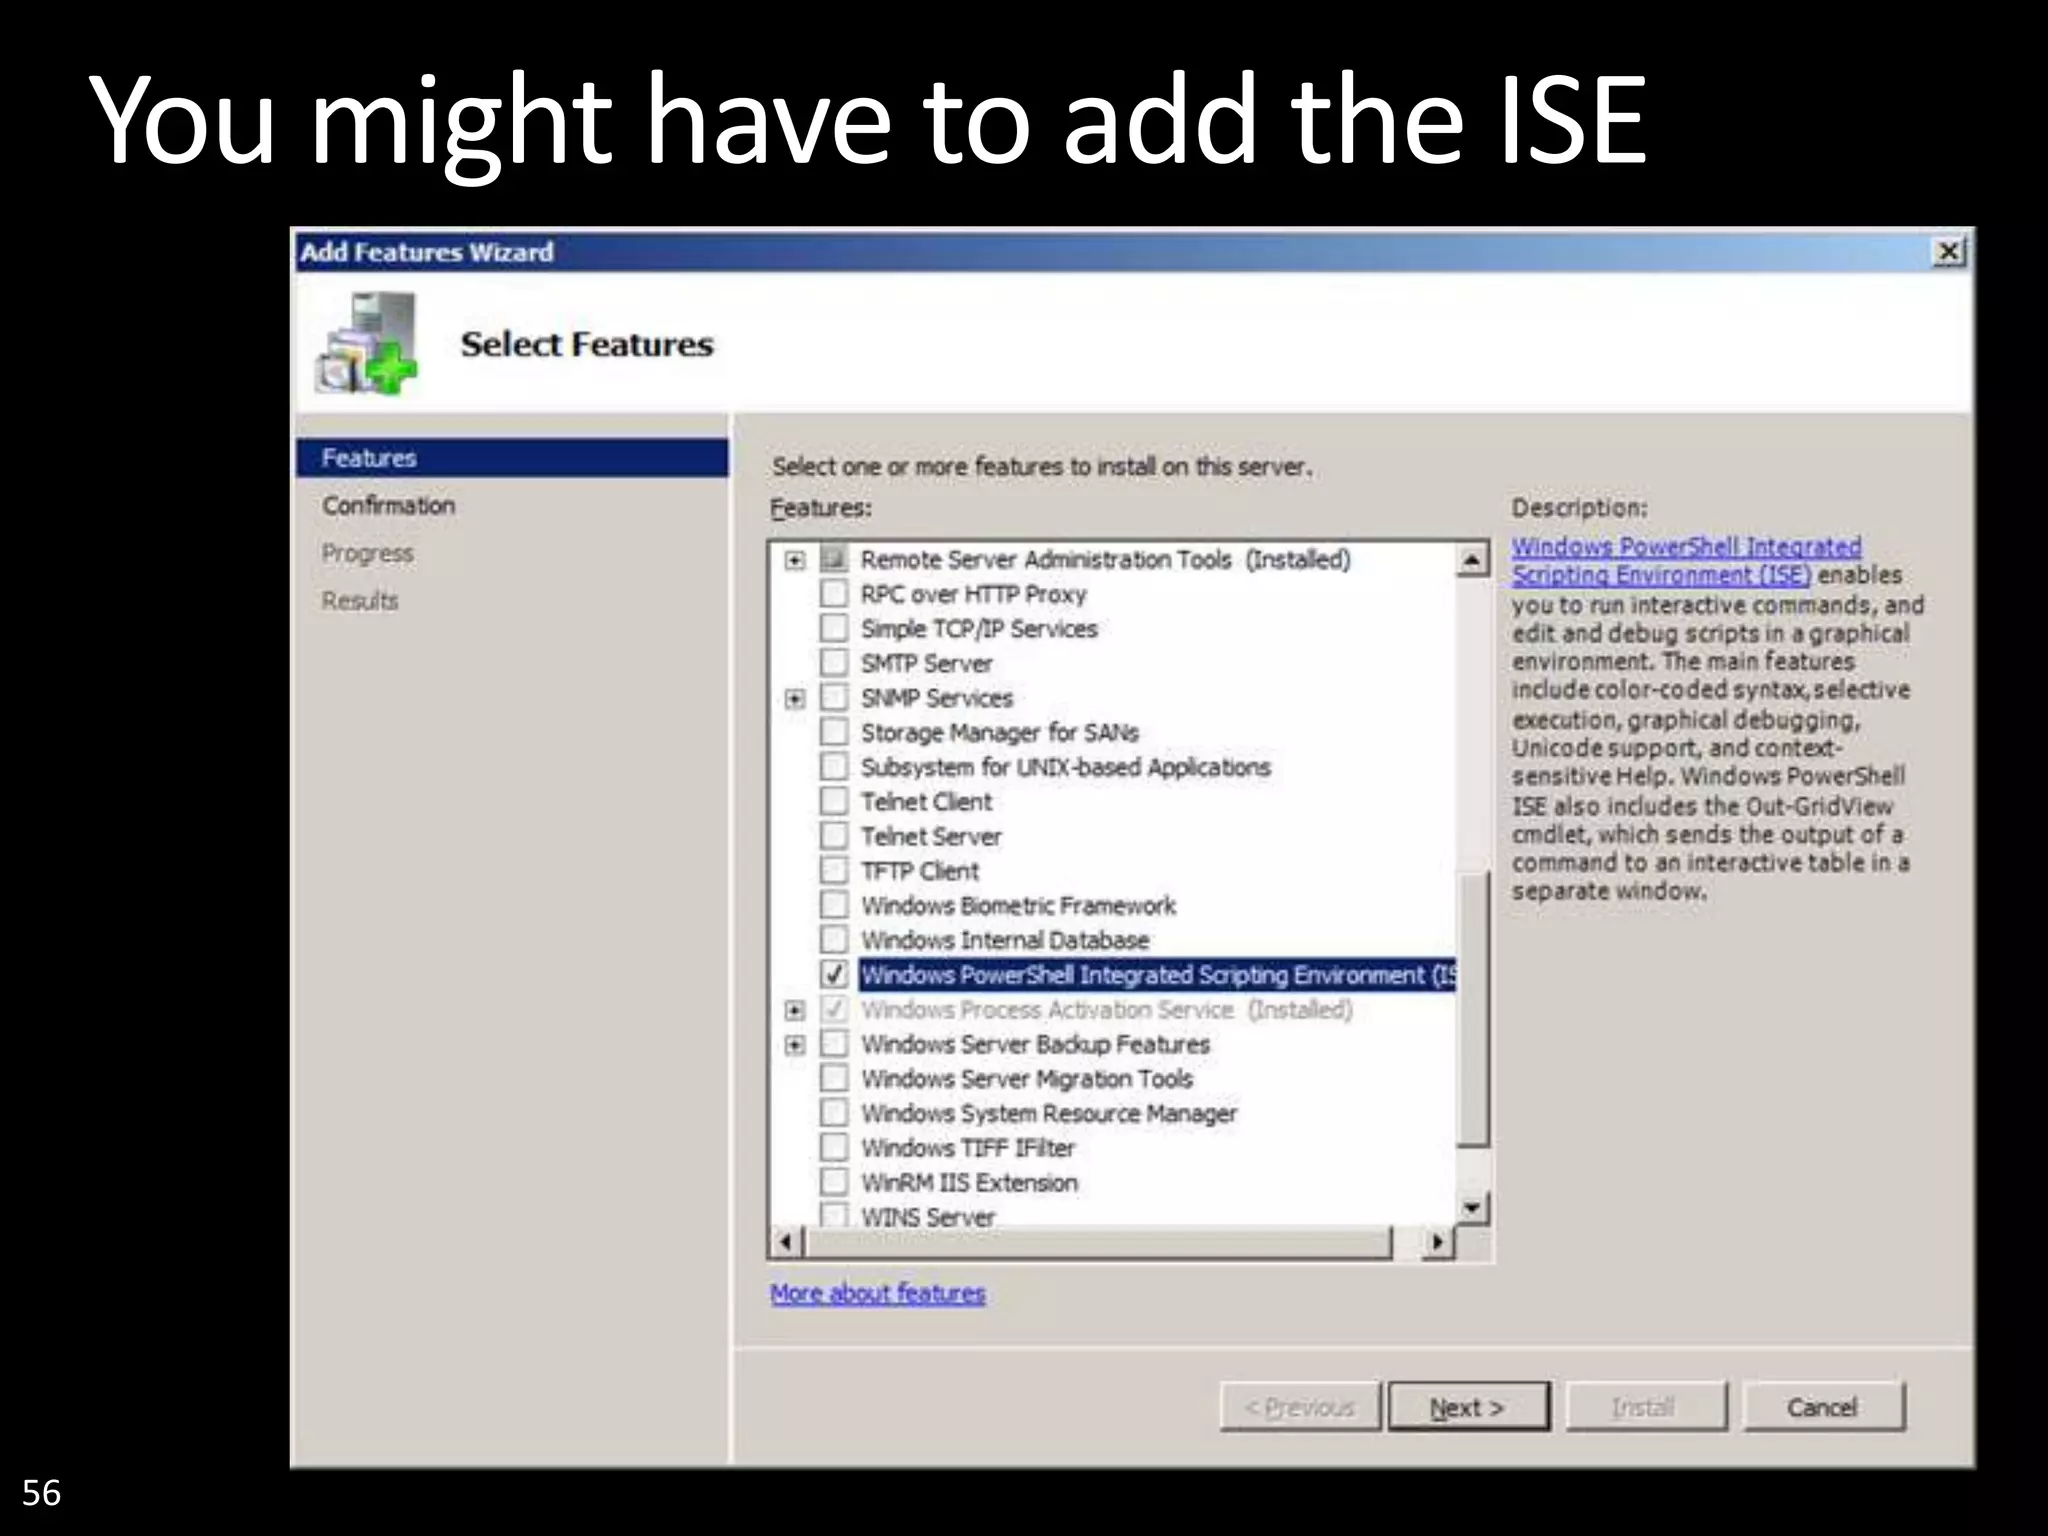
Task: Enable the Telnet Server checkbox
Action: coord(834,836)
